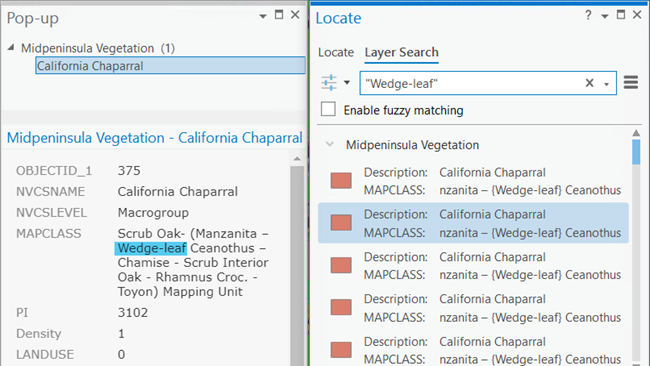Open the Pop-up pane options arrow
650x366 pixels.
(262, 17)
